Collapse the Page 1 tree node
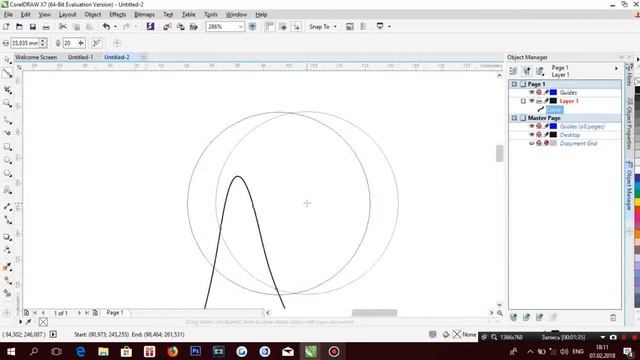Image resolution: width=640 pixels, height=360 pixels. tap(514, 84)
